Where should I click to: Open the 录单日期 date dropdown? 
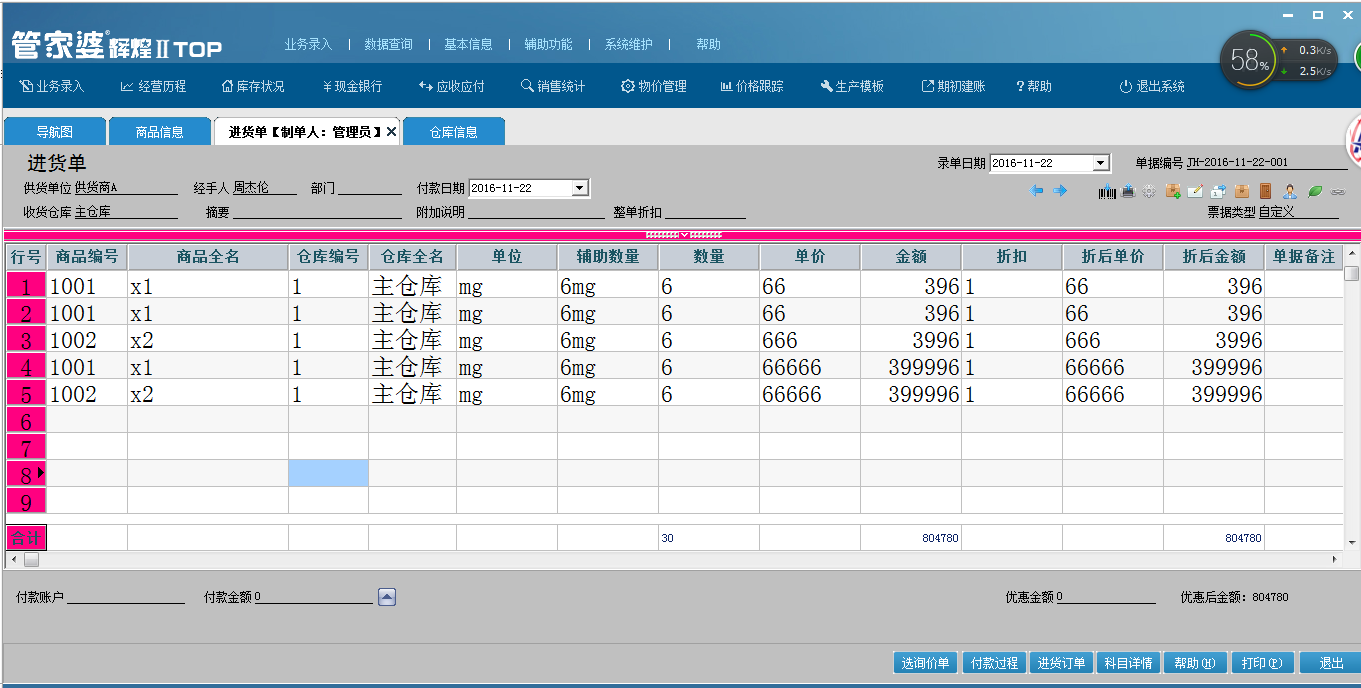tap(1101, 162)
